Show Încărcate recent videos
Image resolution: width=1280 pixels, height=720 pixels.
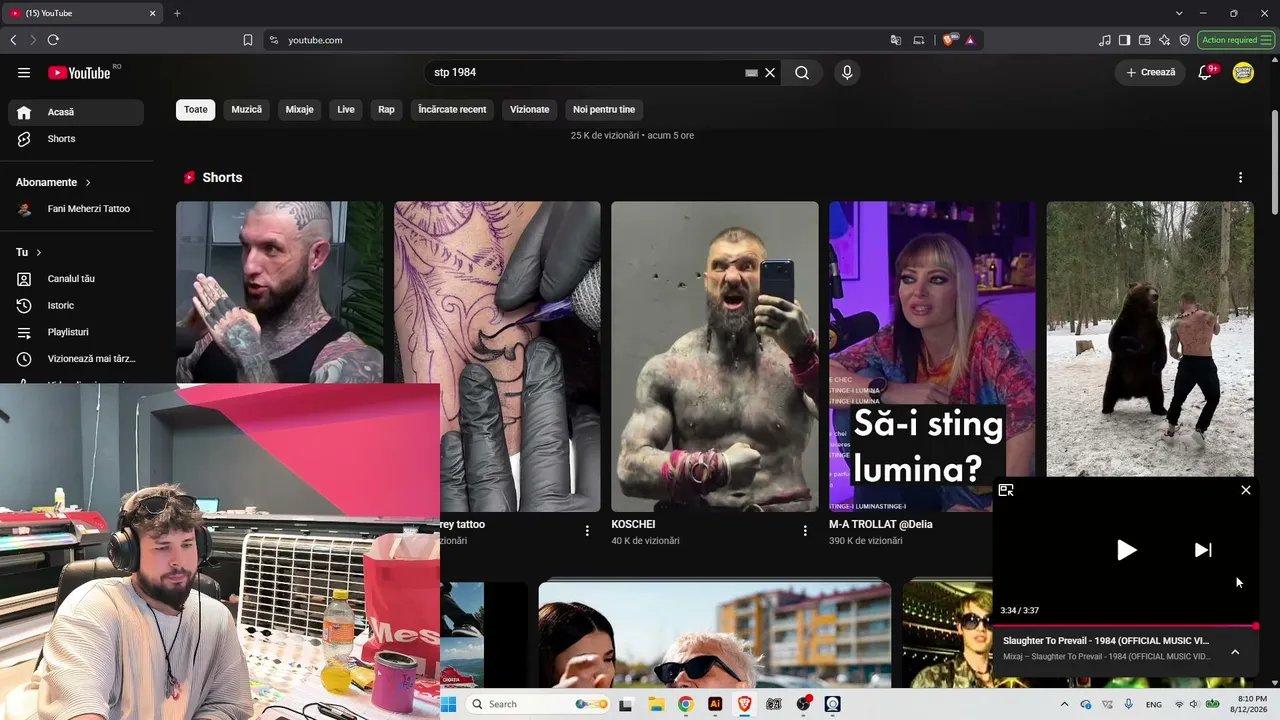(452, 109)
